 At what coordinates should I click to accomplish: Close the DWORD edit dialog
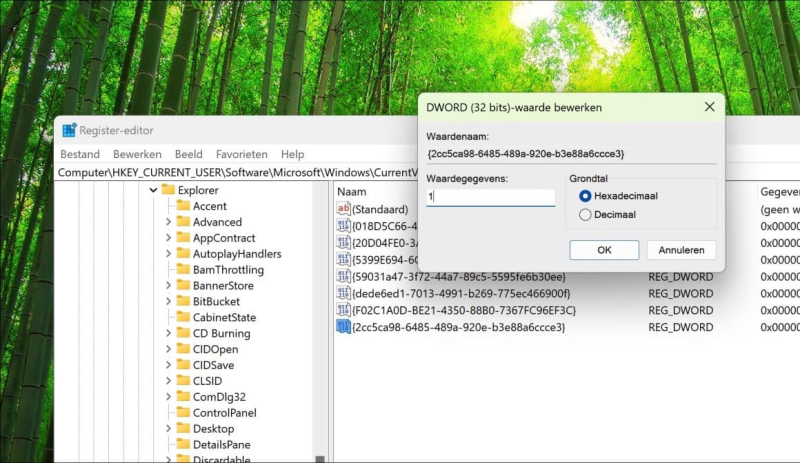(709, 107)
